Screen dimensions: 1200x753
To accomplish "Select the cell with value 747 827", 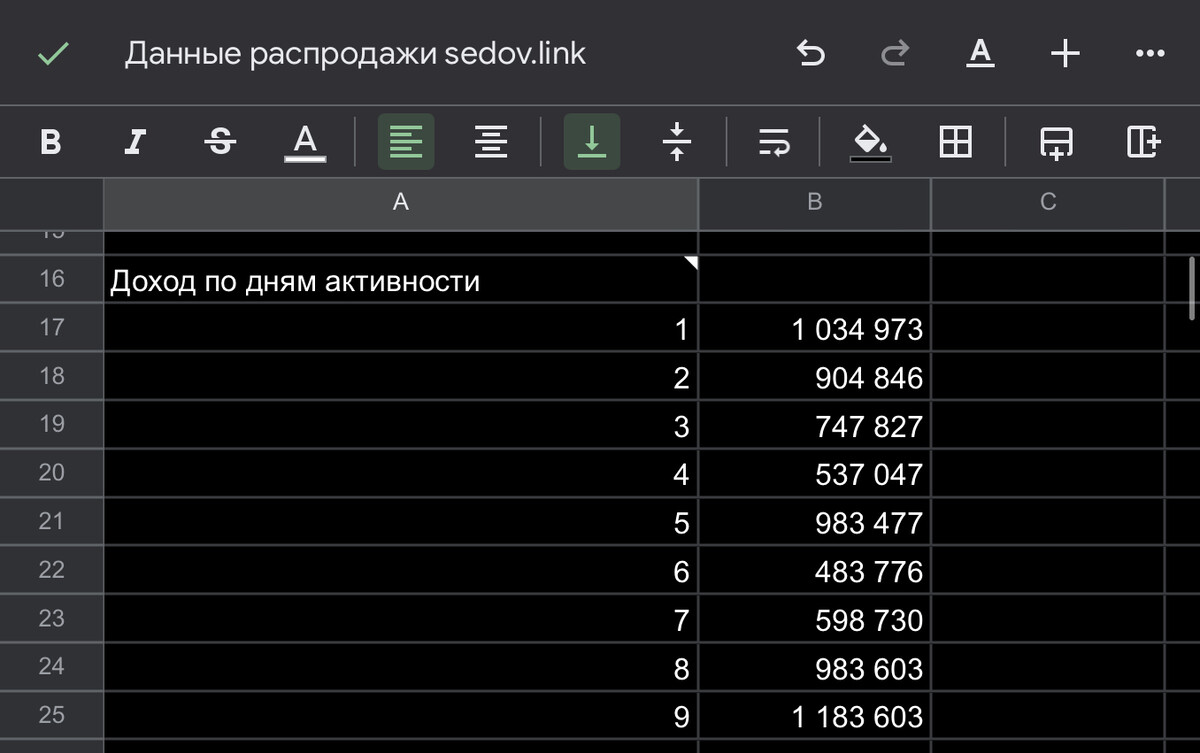I will (x=814, y=425).
